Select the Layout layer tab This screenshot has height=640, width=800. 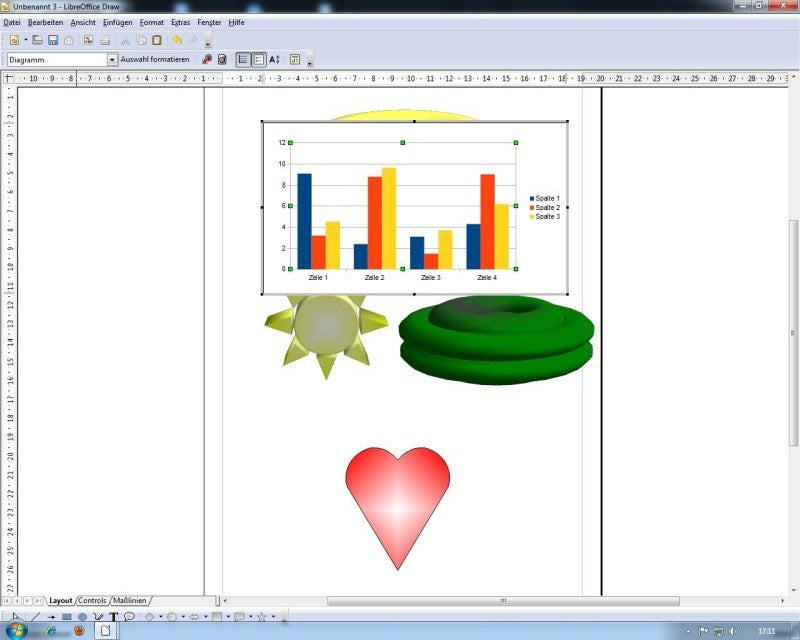point(60,601)
